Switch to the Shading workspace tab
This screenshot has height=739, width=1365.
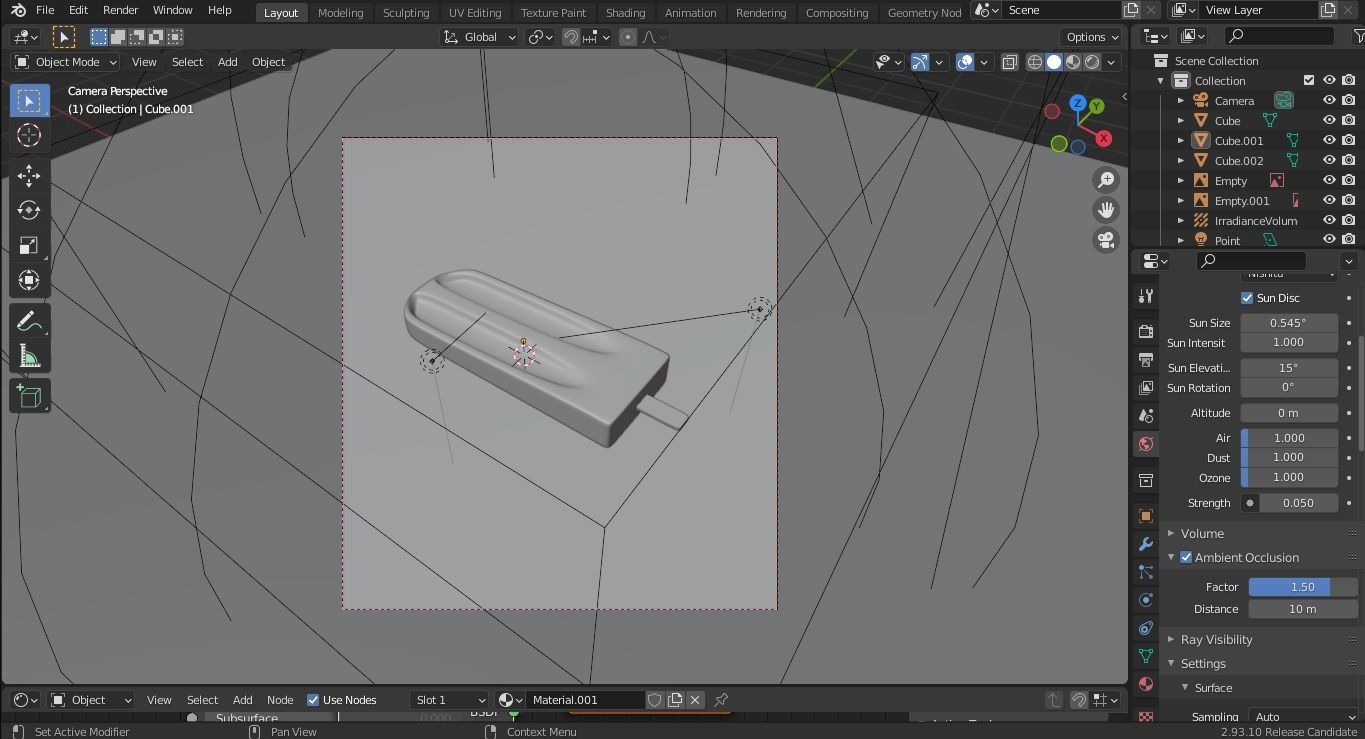tap(625, 12)
